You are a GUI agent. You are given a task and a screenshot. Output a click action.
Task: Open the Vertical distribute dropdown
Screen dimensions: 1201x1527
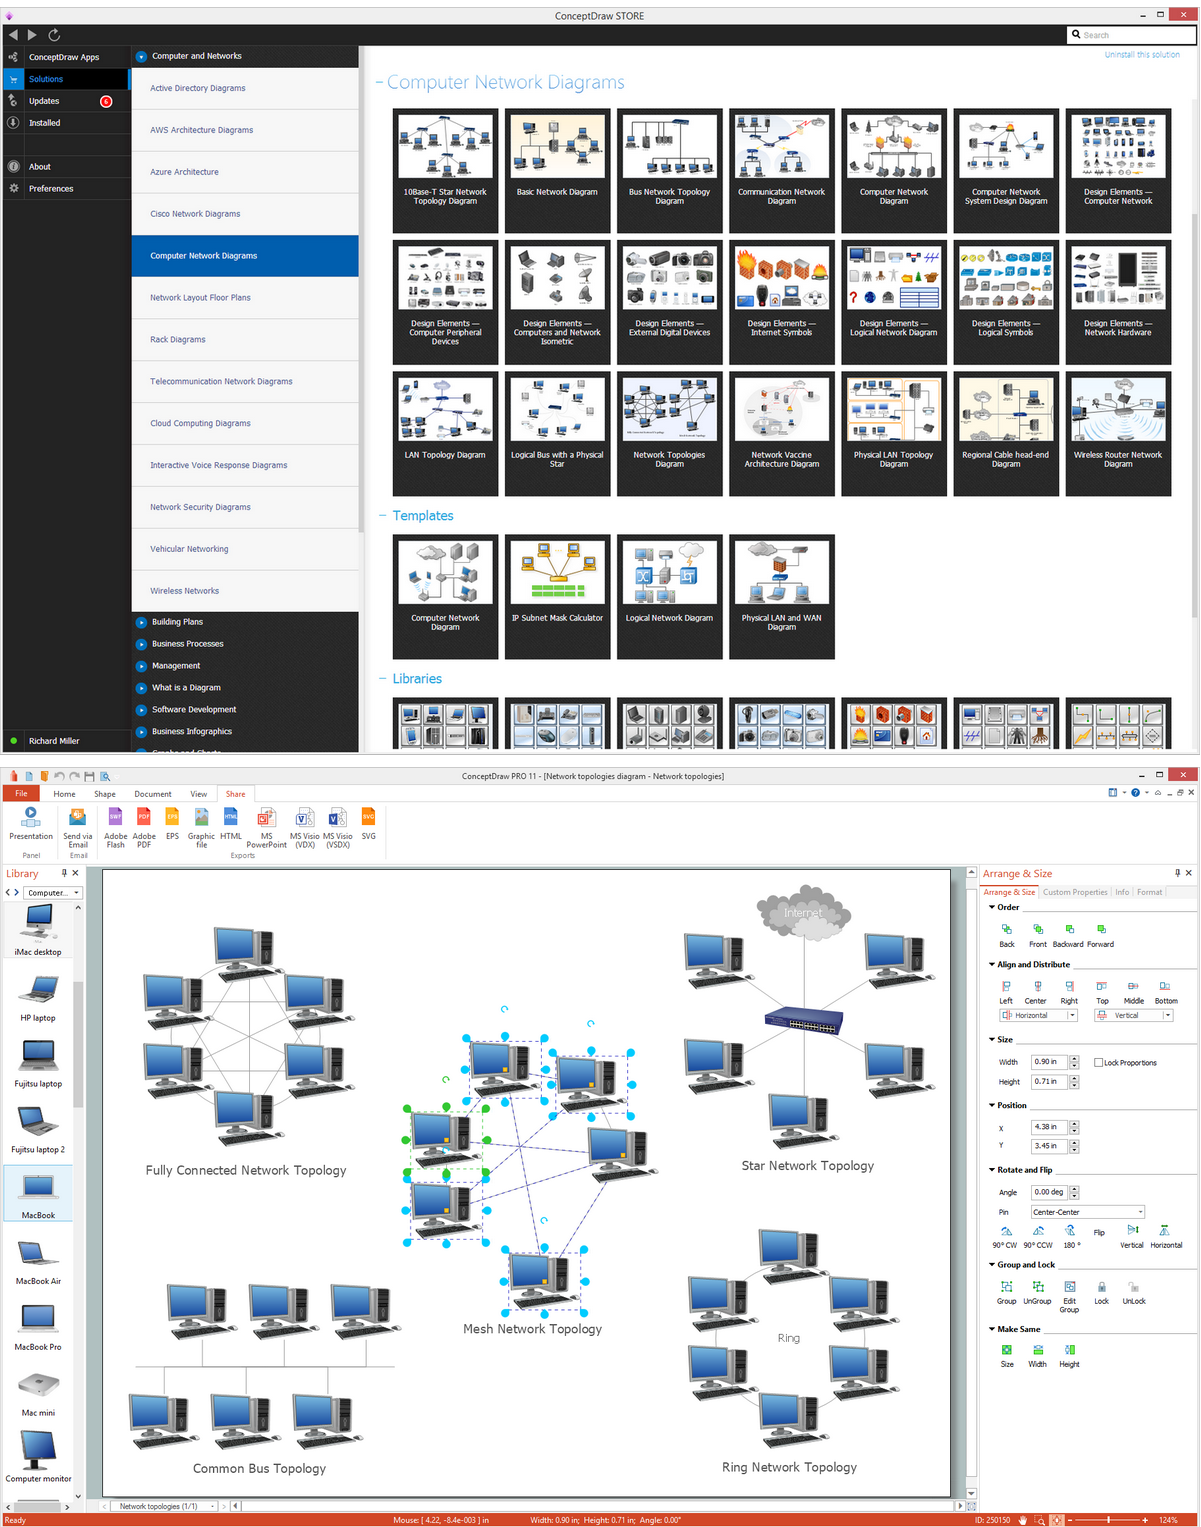pos(1168,1015)
